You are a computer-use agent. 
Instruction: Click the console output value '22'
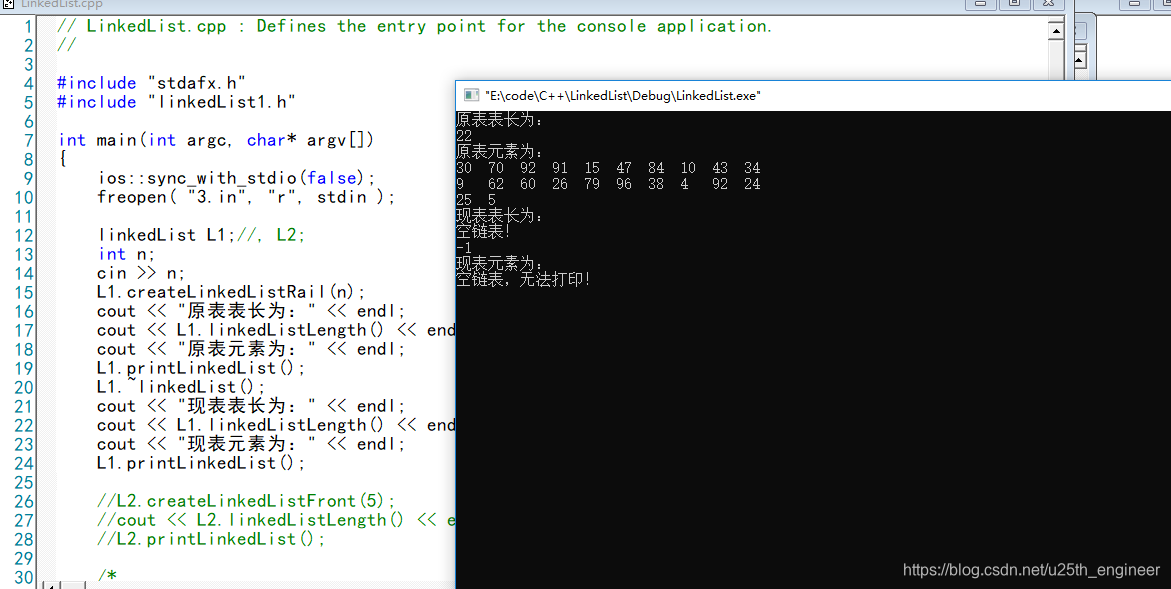click(x=464, y=136)
